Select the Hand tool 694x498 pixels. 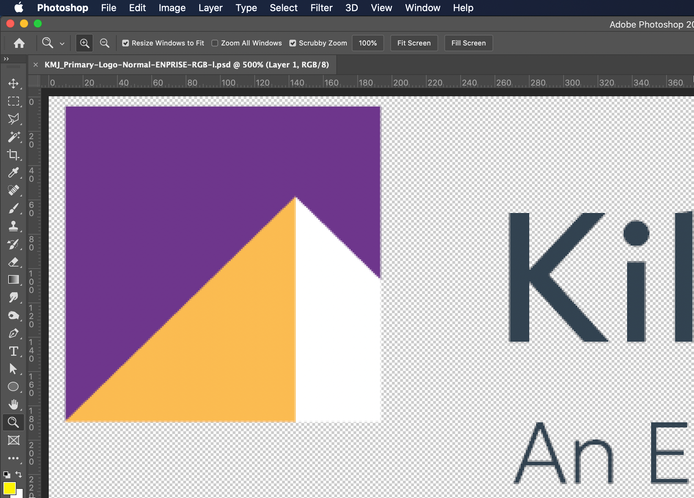point(13,404)
